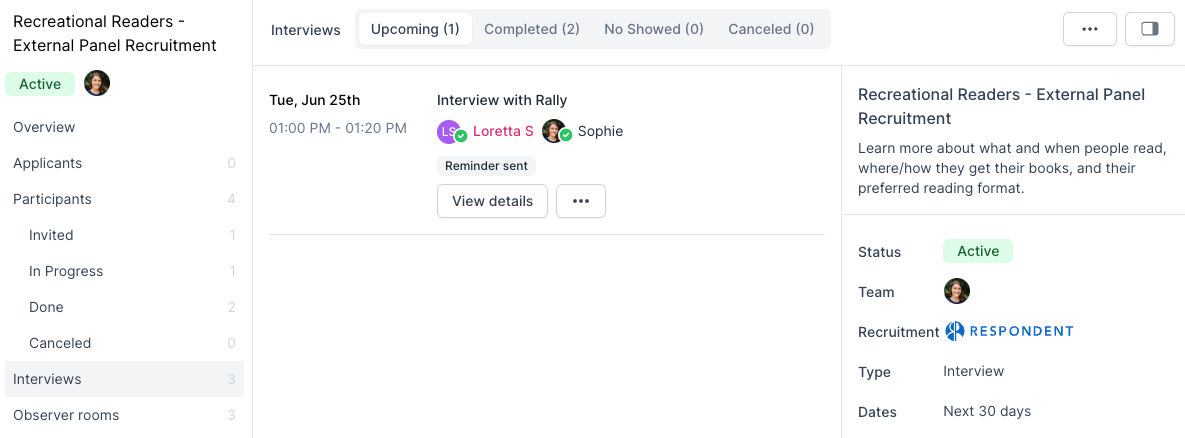Click the View details button
The image size is (1185, 438).
point(492,201)
